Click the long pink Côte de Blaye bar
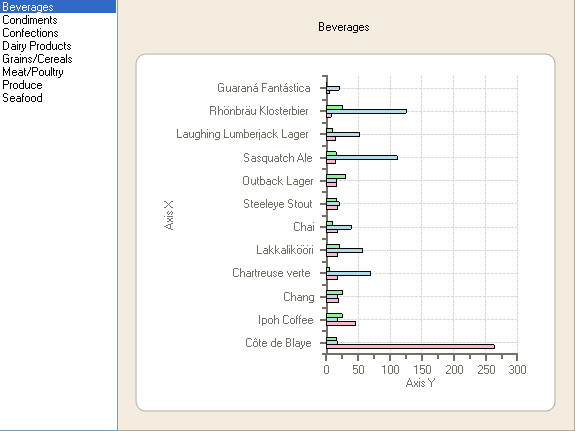Viewport: 575px width, 431px height. tap(410, 347)
